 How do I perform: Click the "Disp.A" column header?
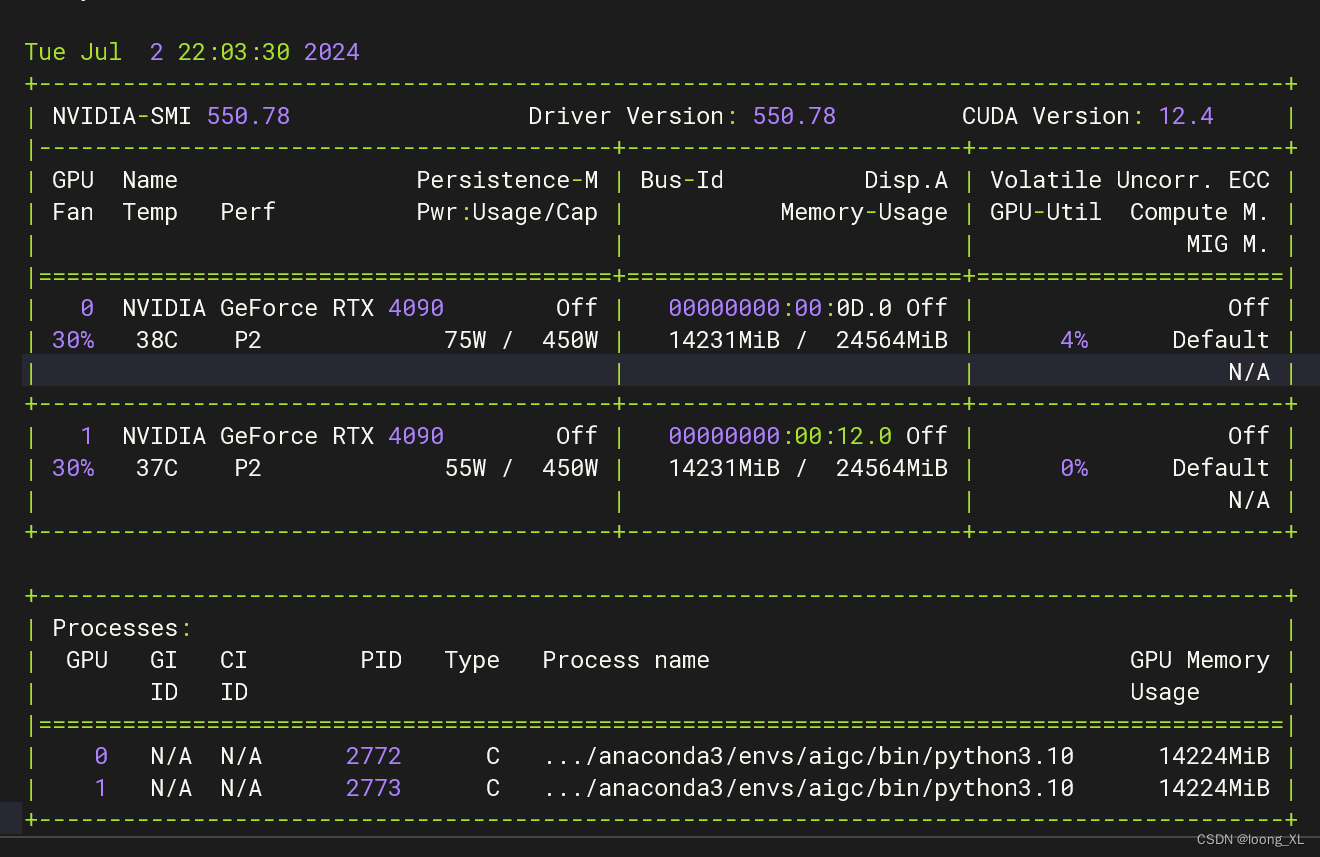[906, 180]
